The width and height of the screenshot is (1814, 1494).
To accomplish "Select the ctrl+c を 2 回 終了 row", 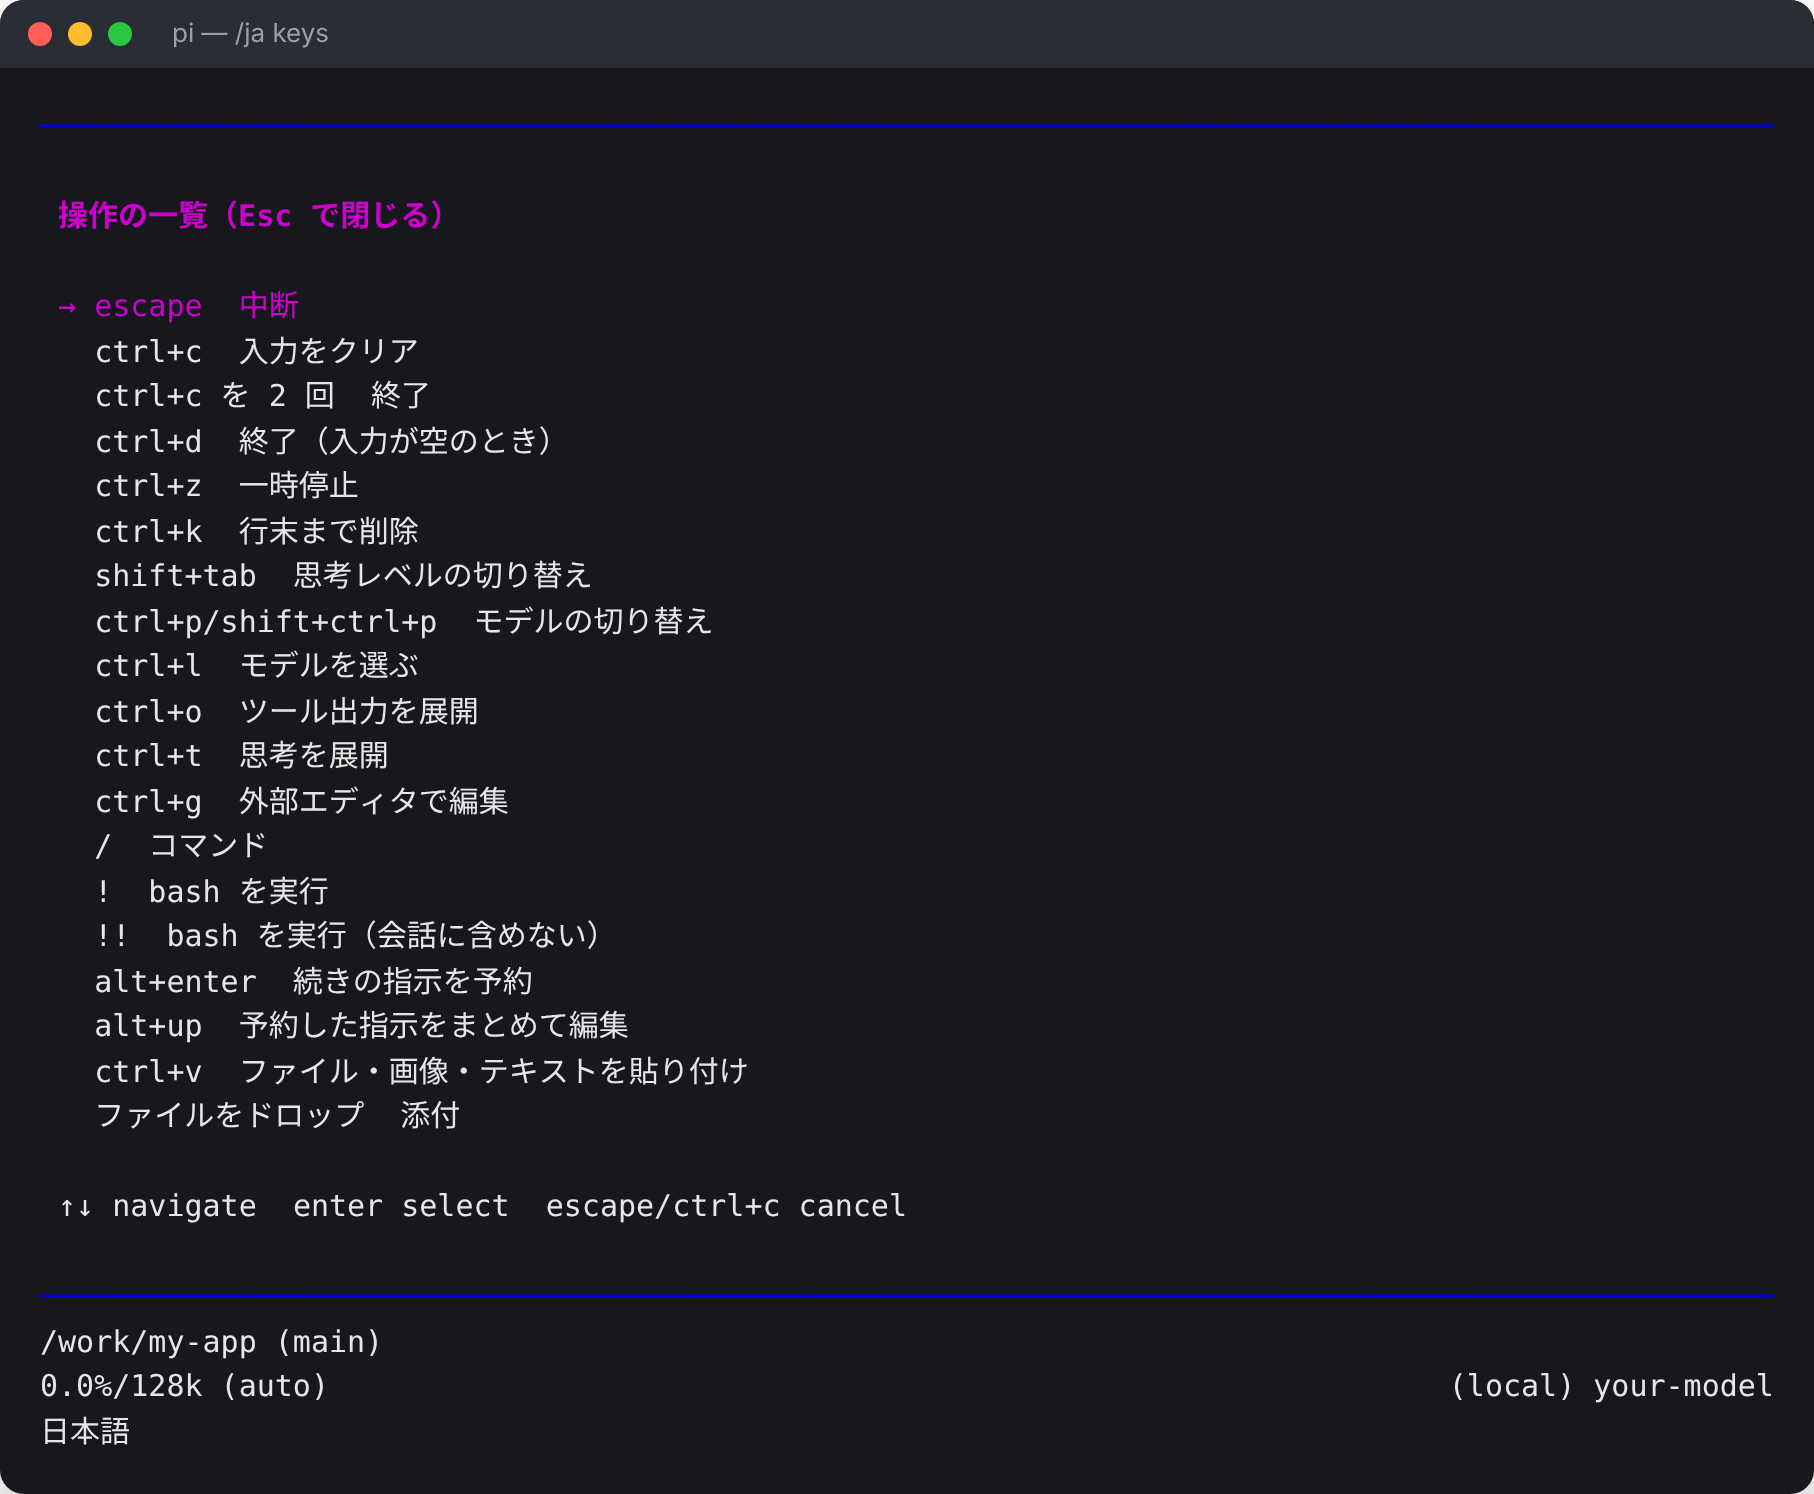I will (262, 396).
